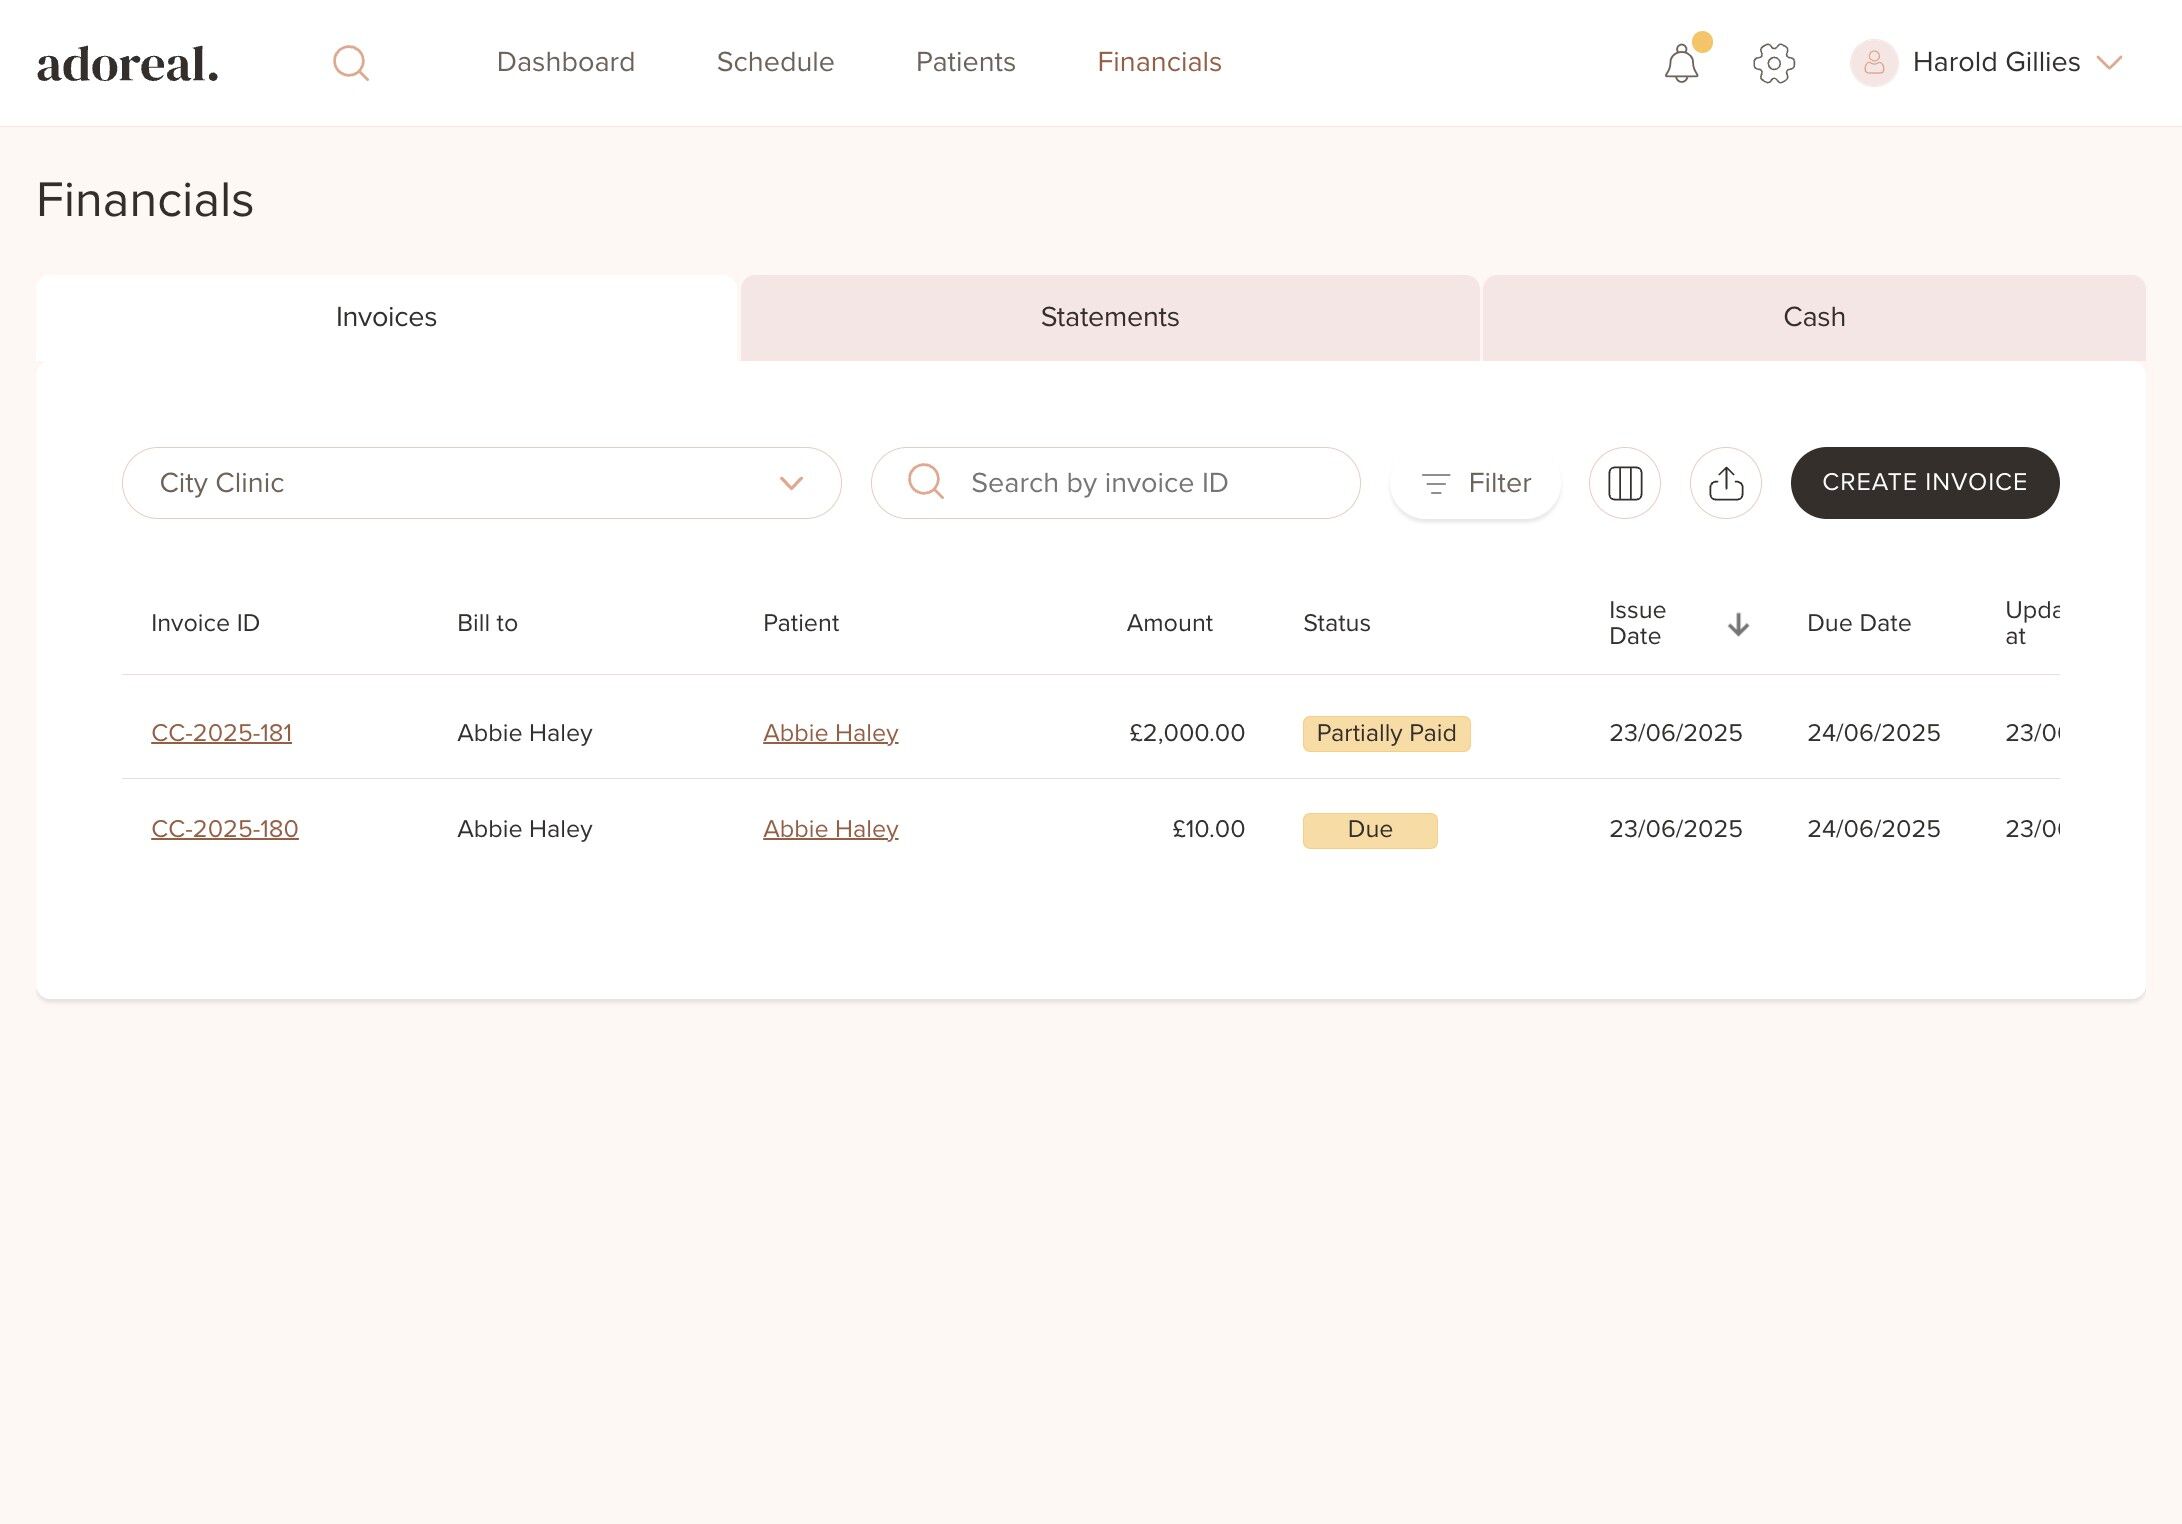Expand the Harold Gillies account menu
The width and height of the screenshot is (2182, 1524).
pyautogui.click(x=2109, y=63)
